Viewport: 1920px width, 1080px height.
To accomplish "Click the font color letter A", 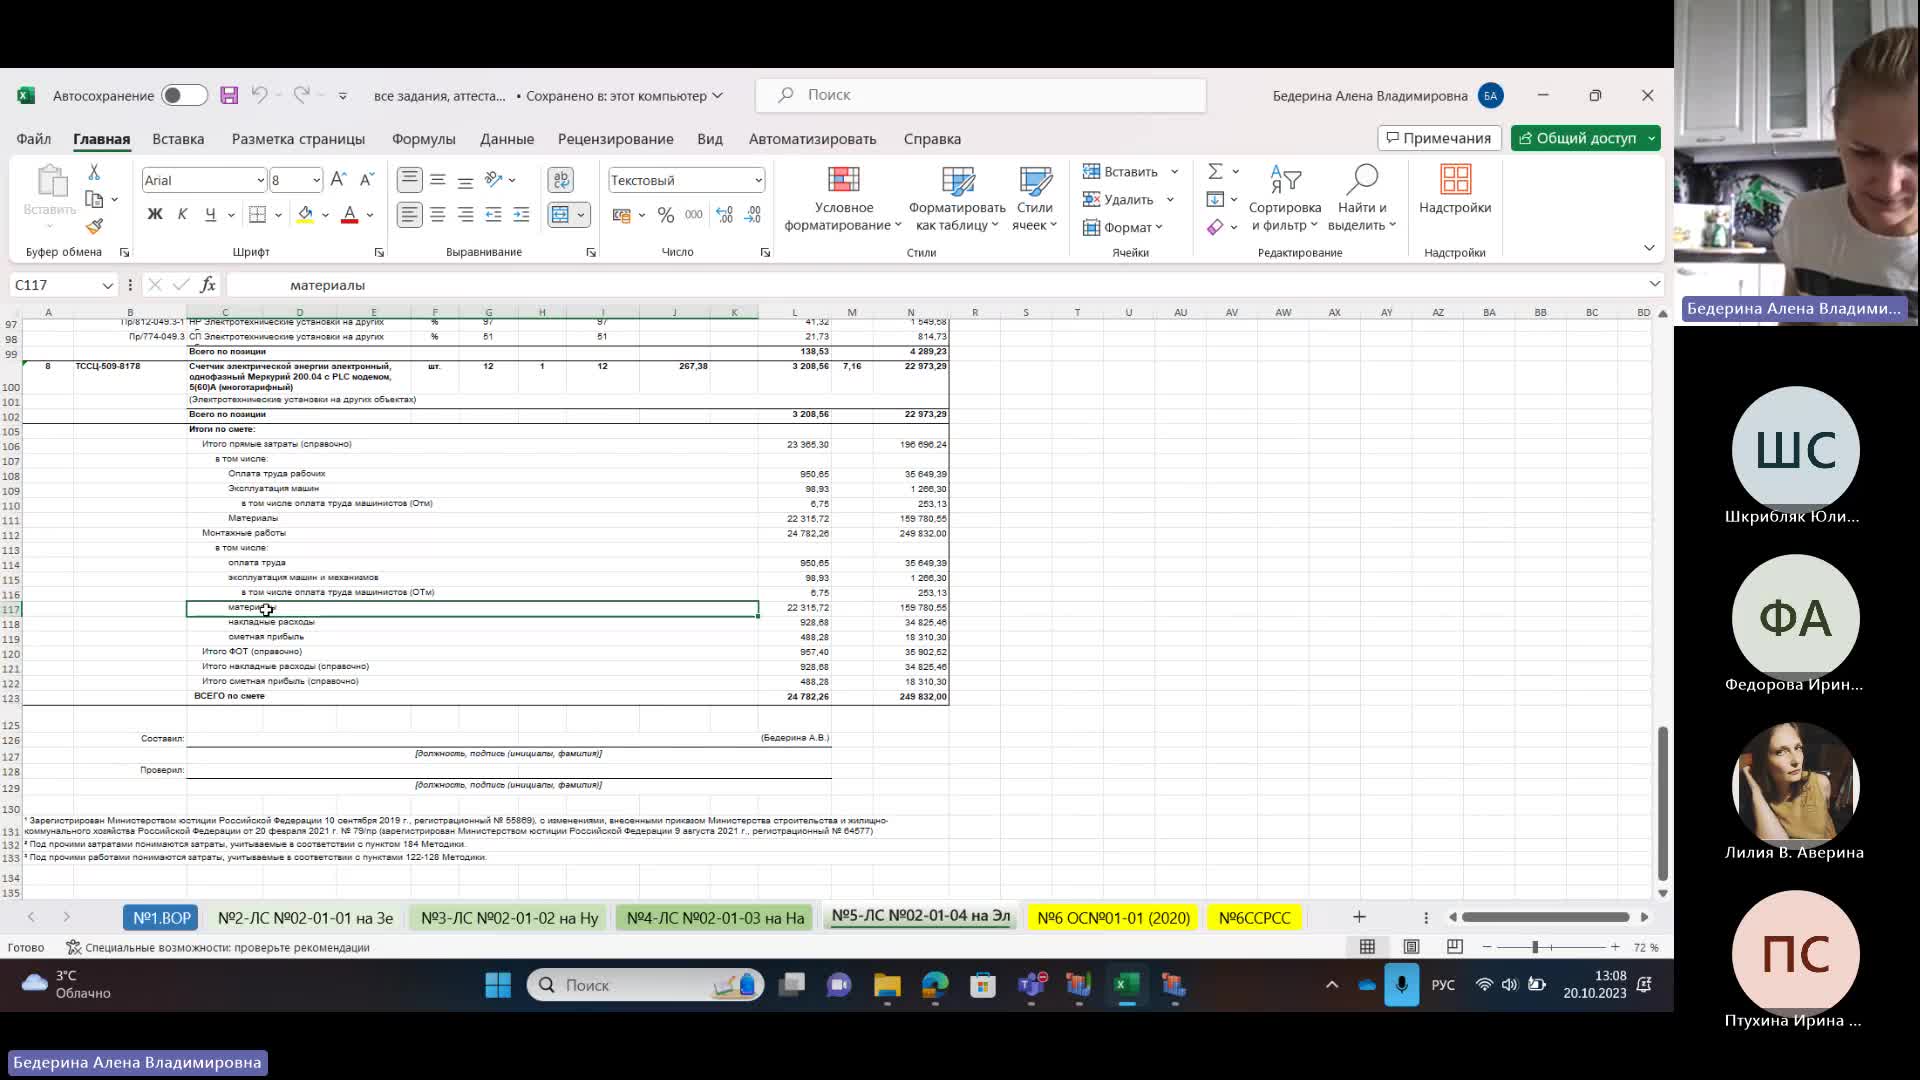I will click(x=349, y=214).
